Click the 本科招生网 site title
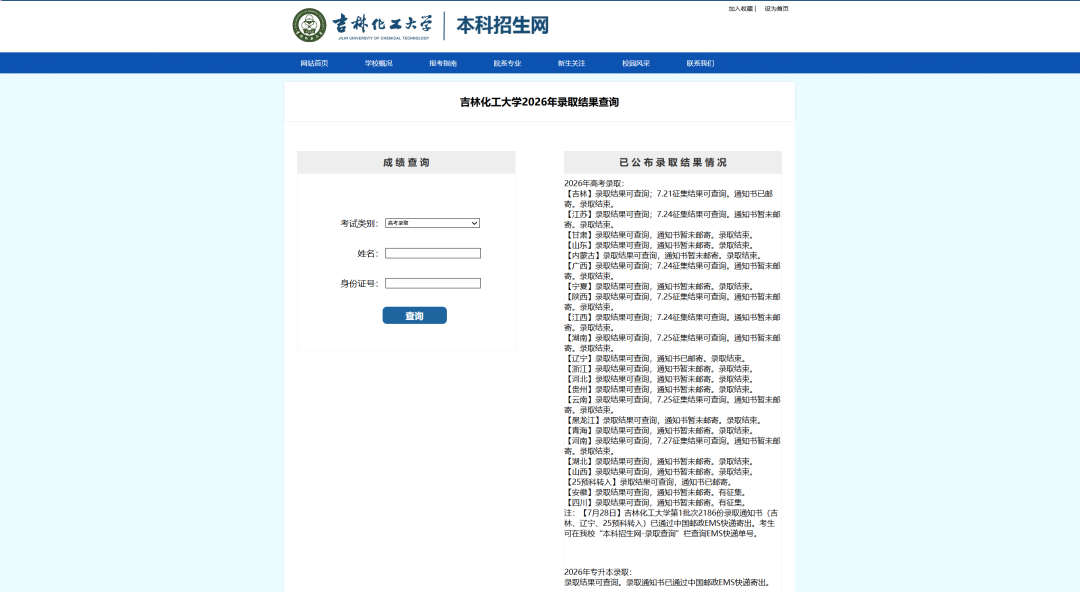1080x592 pixels. click(x=503, y=25)
